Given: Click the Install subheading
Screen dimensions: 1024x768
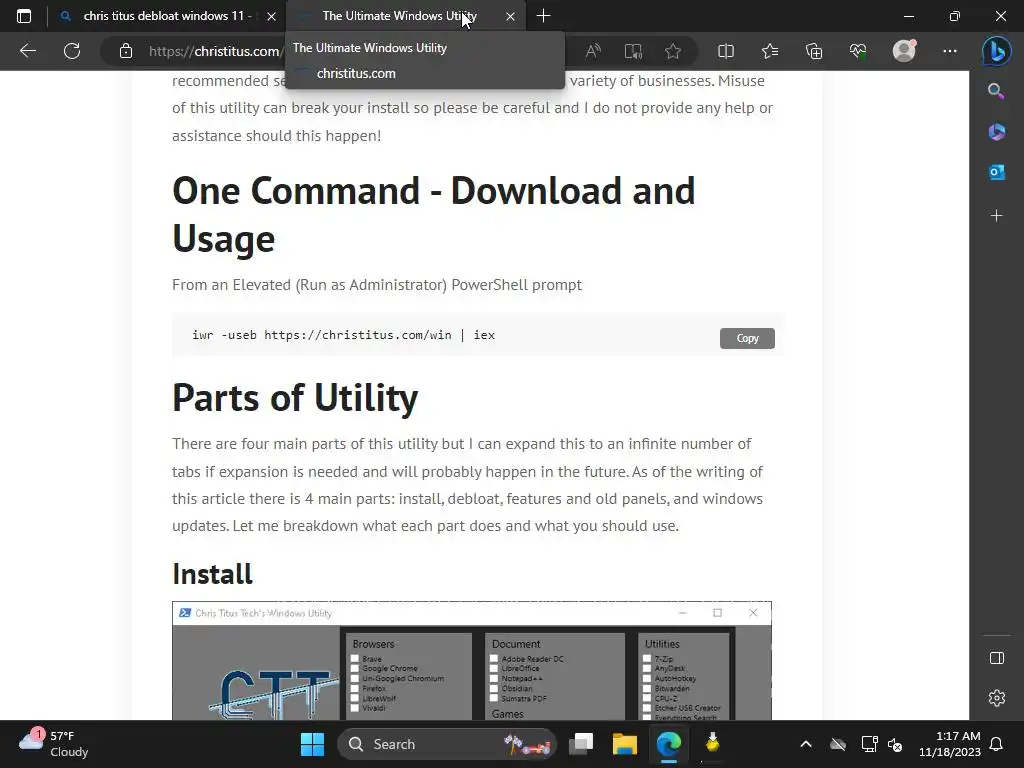Looking at the screenshot, I should coord(212,574).
